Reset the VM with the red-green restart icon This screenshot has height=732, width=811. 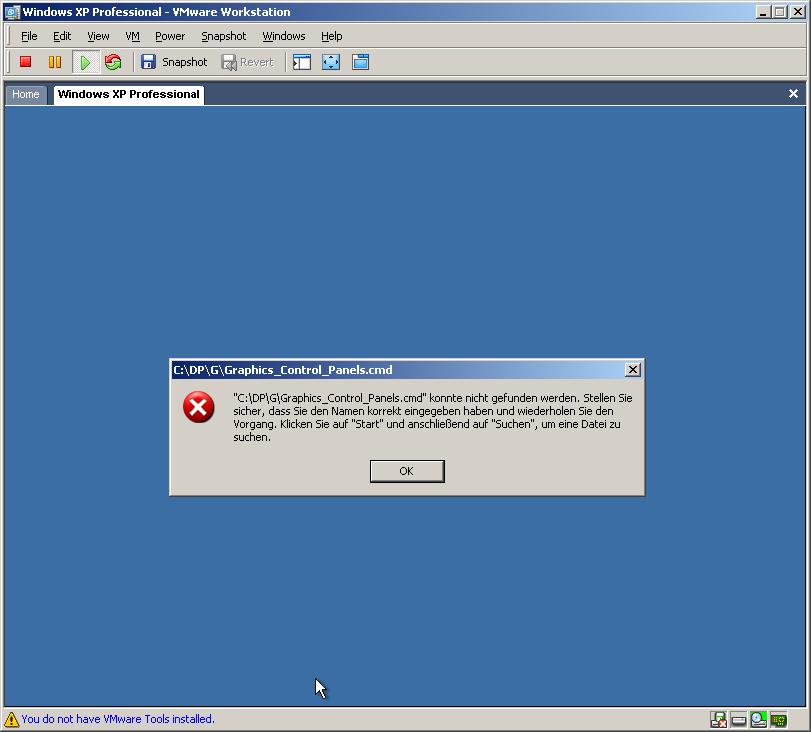(x=113, y=62)
